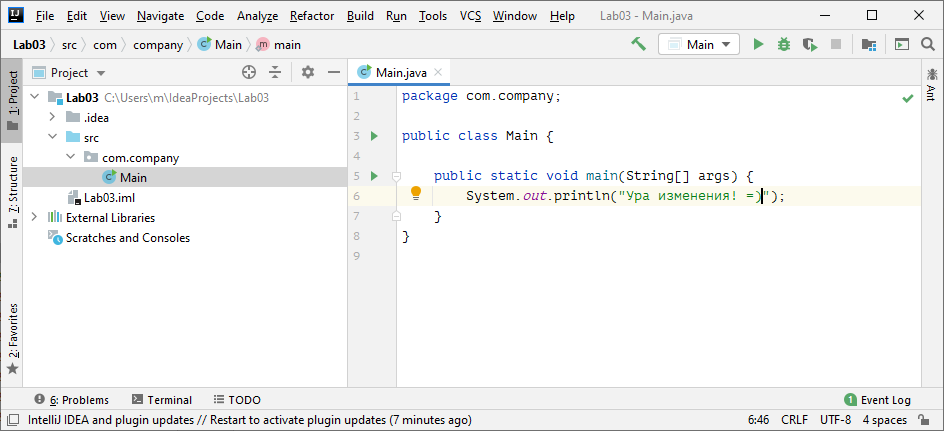Change CRLF line separator in status bar

pos(795,420)
